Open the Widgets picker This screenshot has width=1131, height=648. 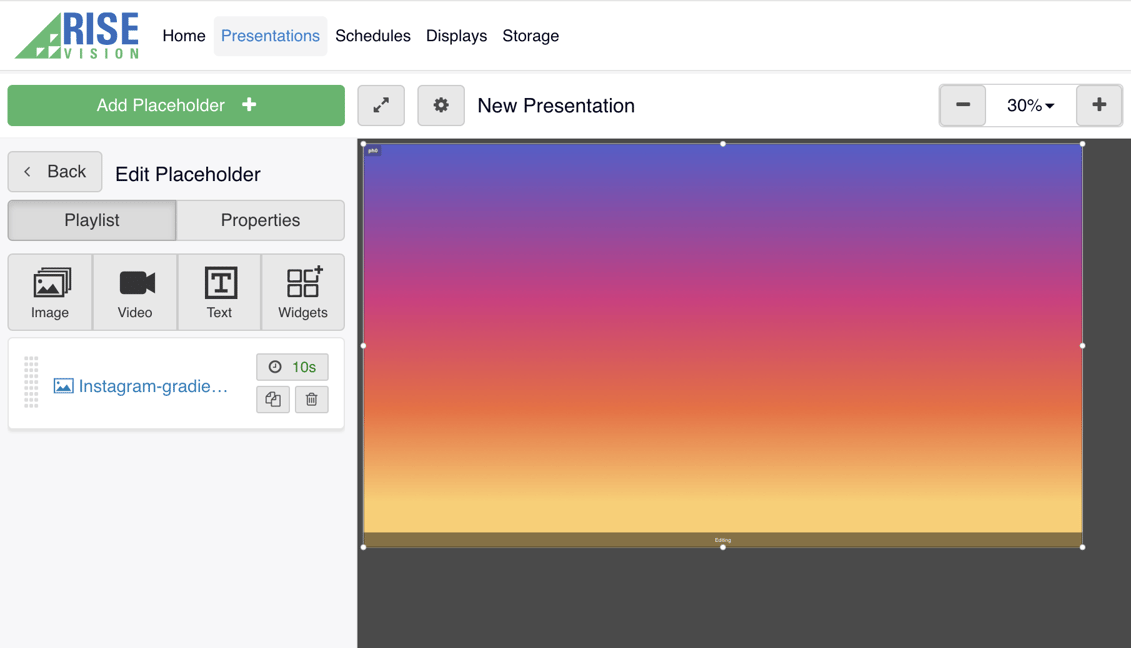302,291
